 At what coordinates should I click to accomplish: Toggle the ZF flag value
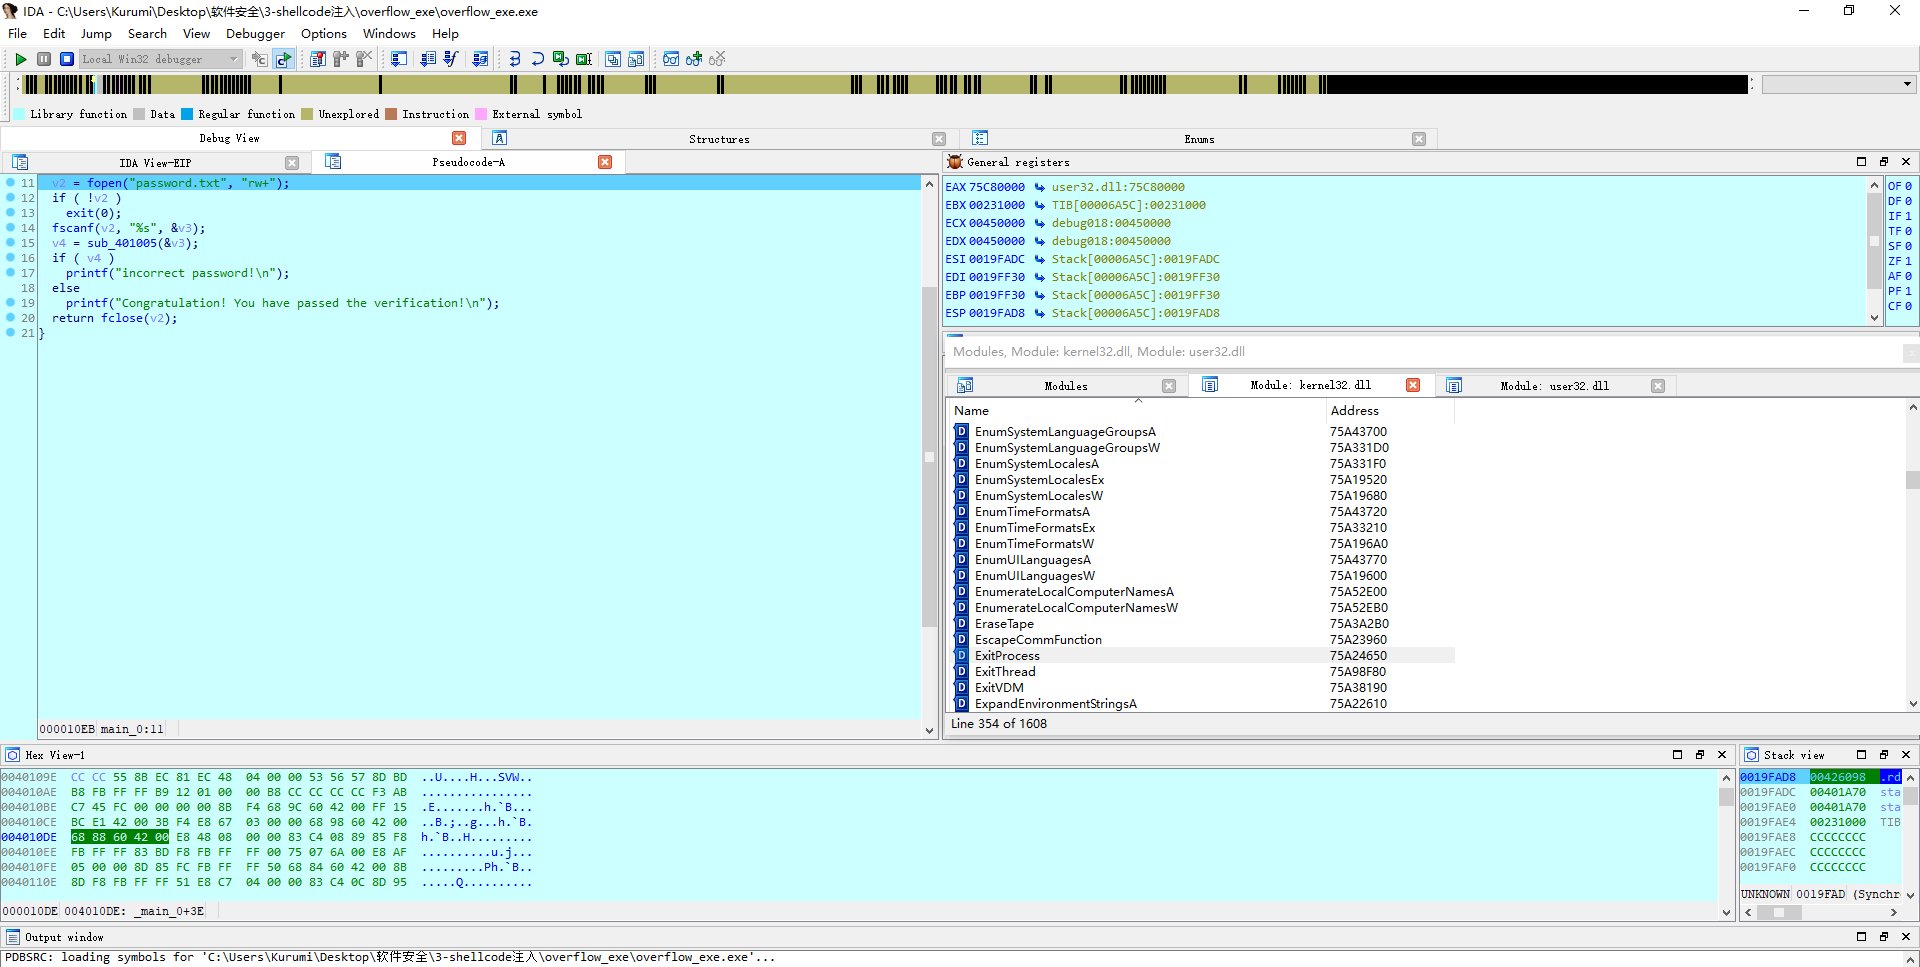(x=1908, y=261)
